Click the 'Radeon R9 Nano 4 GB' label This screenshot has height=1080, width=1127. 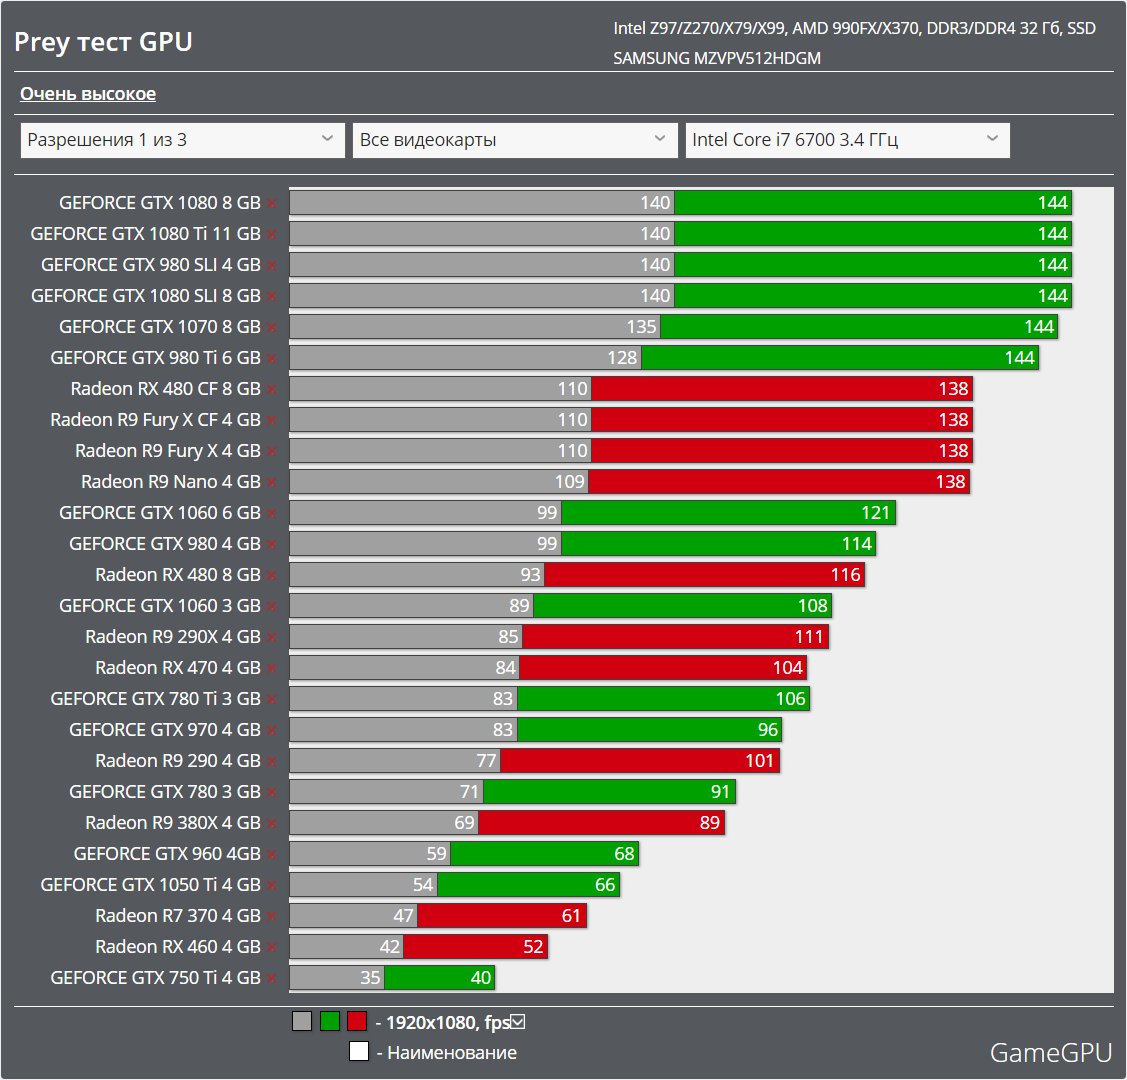click(x=170, y=482)
